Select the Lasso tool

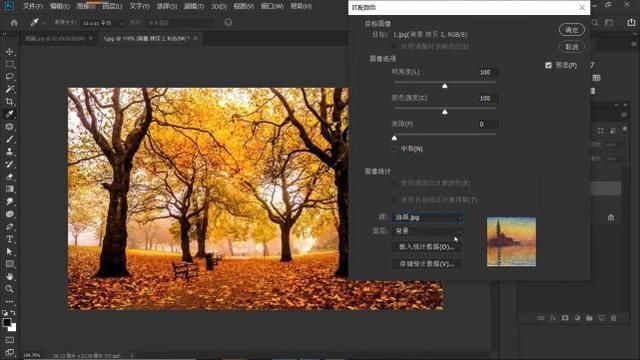point(10,77)
